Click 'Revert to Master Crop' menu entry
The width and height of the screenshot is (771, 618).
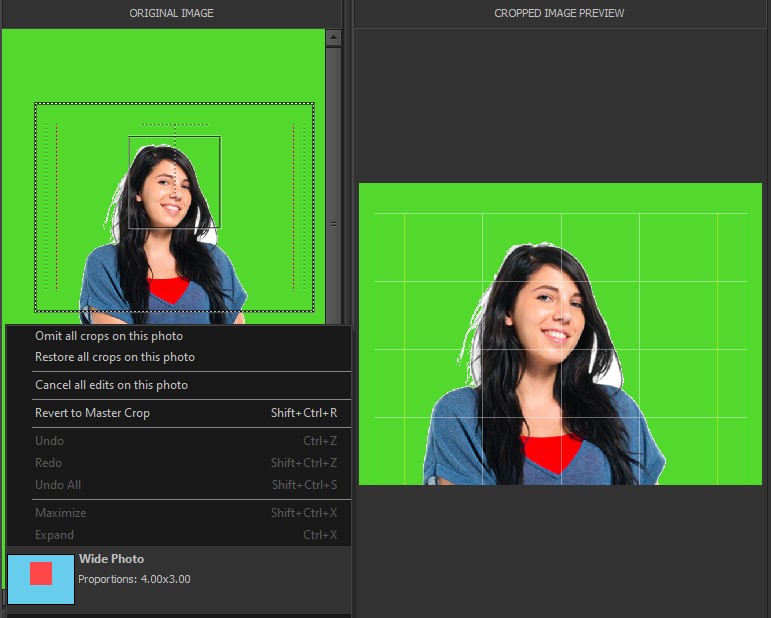tap(92, 413)
